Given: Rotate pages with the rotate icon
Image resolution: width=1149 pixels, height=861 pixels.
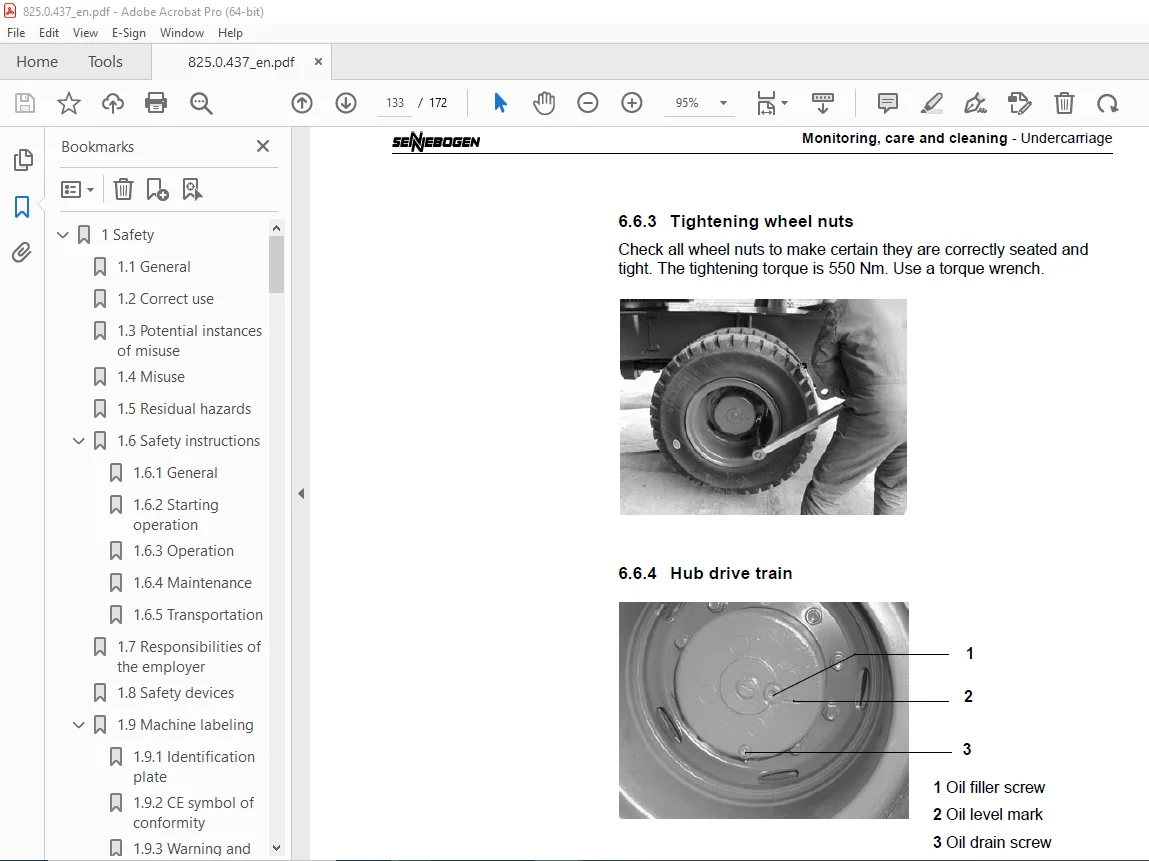Looking at the screenshot, I should [x=1108, y=103].
